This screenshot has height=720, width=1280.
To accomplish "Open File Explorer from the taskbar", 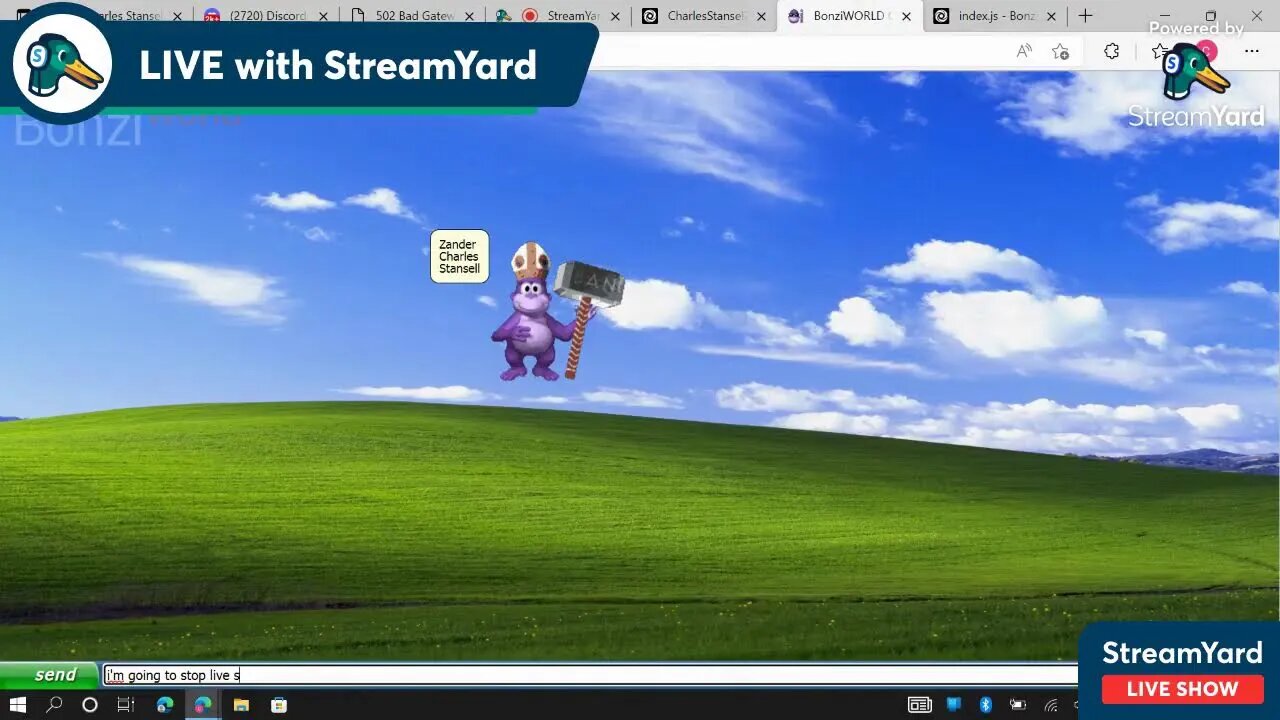I will 241,705.
